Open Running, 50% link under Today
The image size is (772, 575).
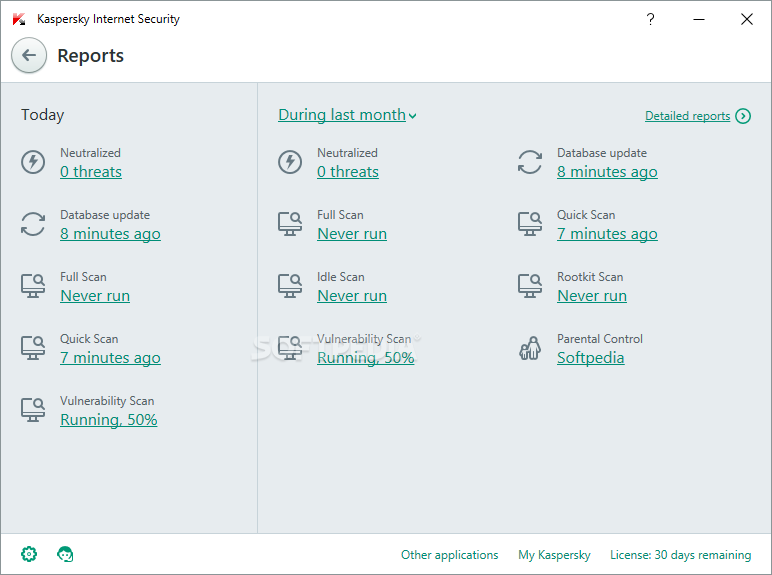(x=109, y=420)
